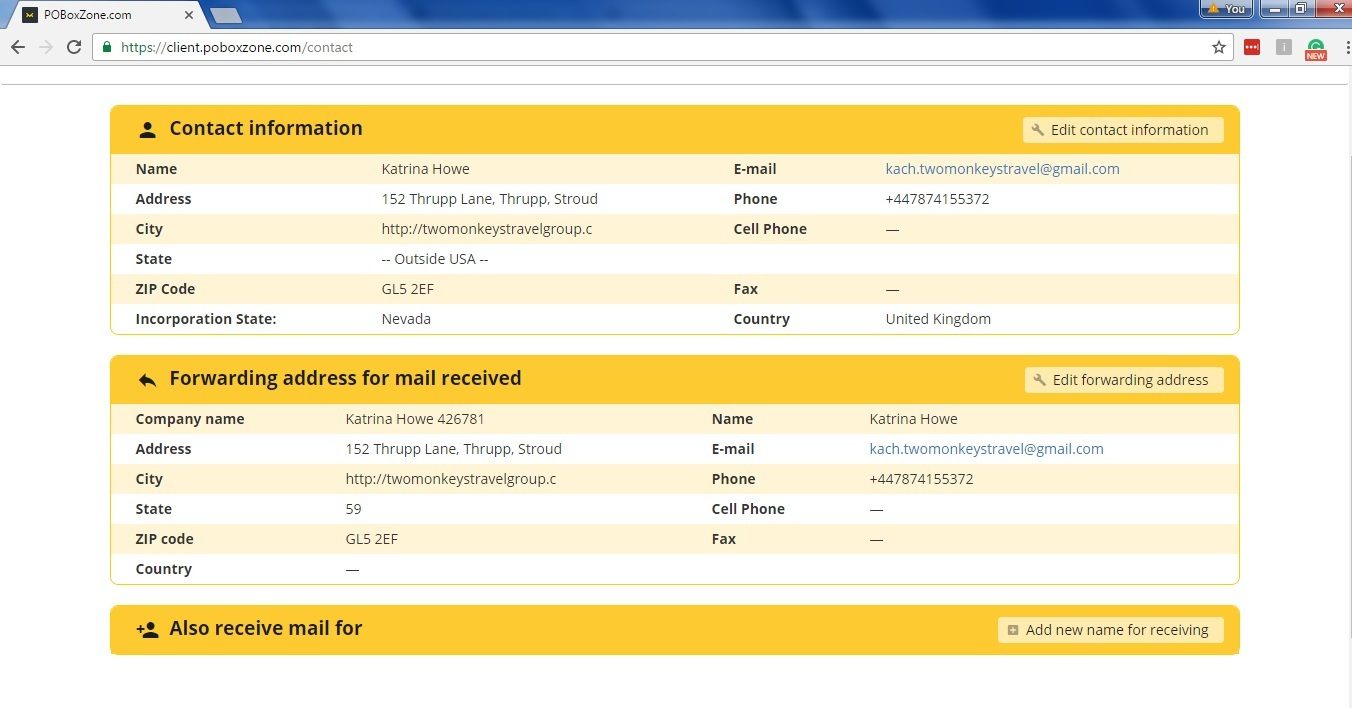Click the -- Outside USA -- state value
The height and width of the screenshot is (708, 1352).
[x=435, y=259]
